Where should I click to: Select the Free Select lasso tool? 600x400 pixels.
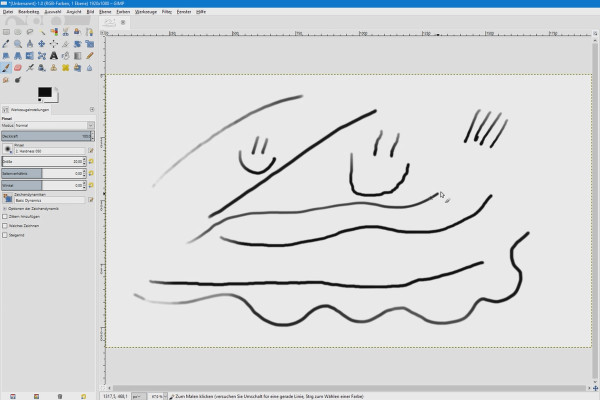pos(30,32)
